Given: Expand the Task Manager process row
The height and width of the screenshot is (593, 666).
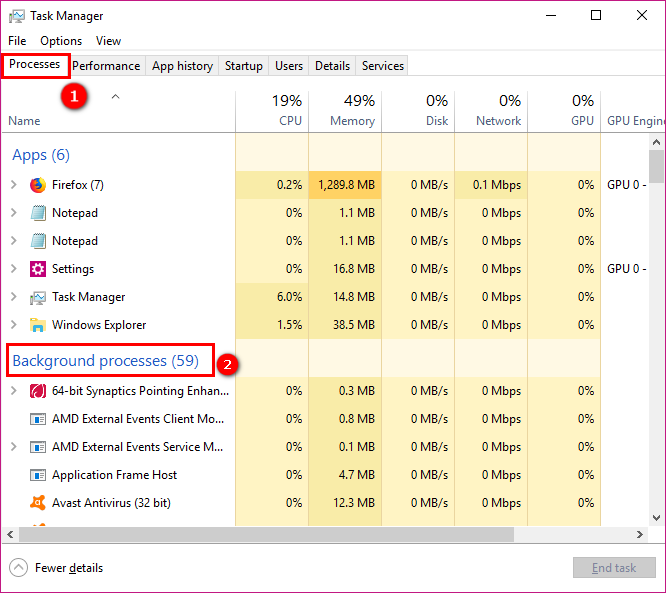Looking at the screenshot, I should click(x=14, y=297).
